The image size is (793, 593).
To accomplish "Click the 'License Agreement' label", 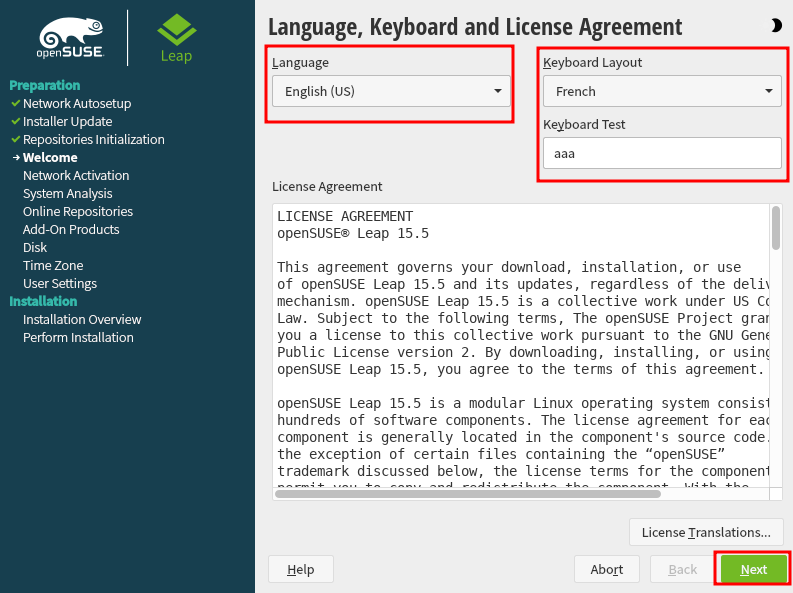I will pyautogui.click(x=327, y=187).
